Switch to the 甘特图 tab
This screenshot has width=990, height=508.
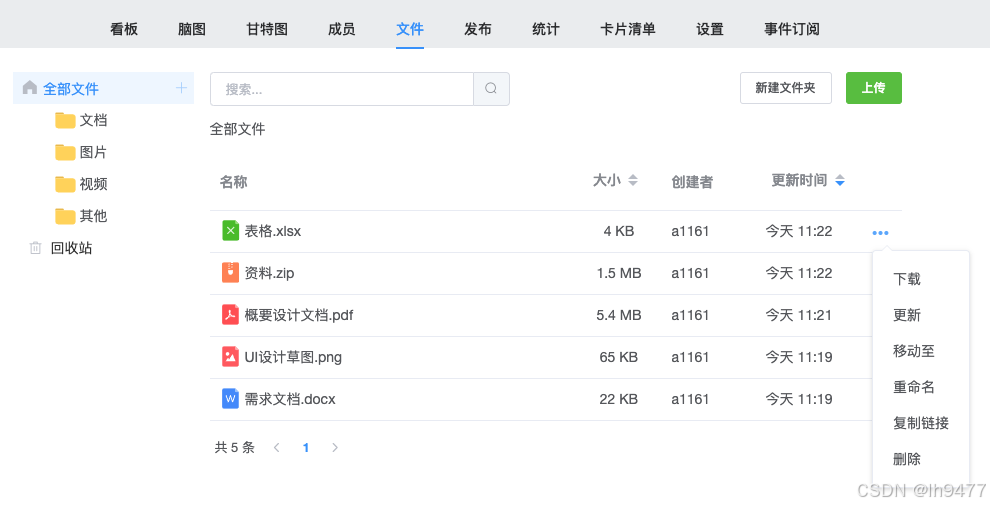267,29
